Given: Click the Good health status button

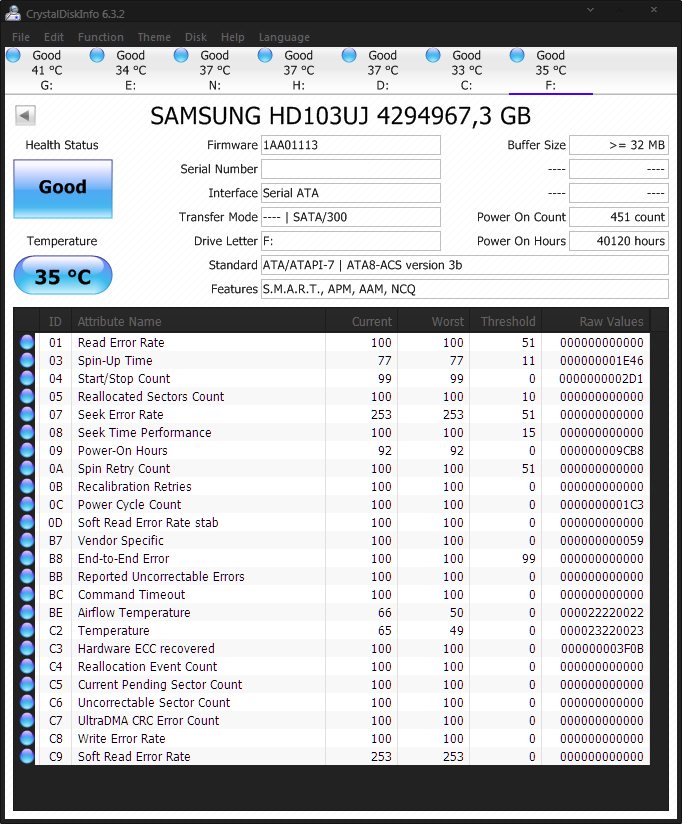Looking at the screenshot, I should [x=63, y=188].
